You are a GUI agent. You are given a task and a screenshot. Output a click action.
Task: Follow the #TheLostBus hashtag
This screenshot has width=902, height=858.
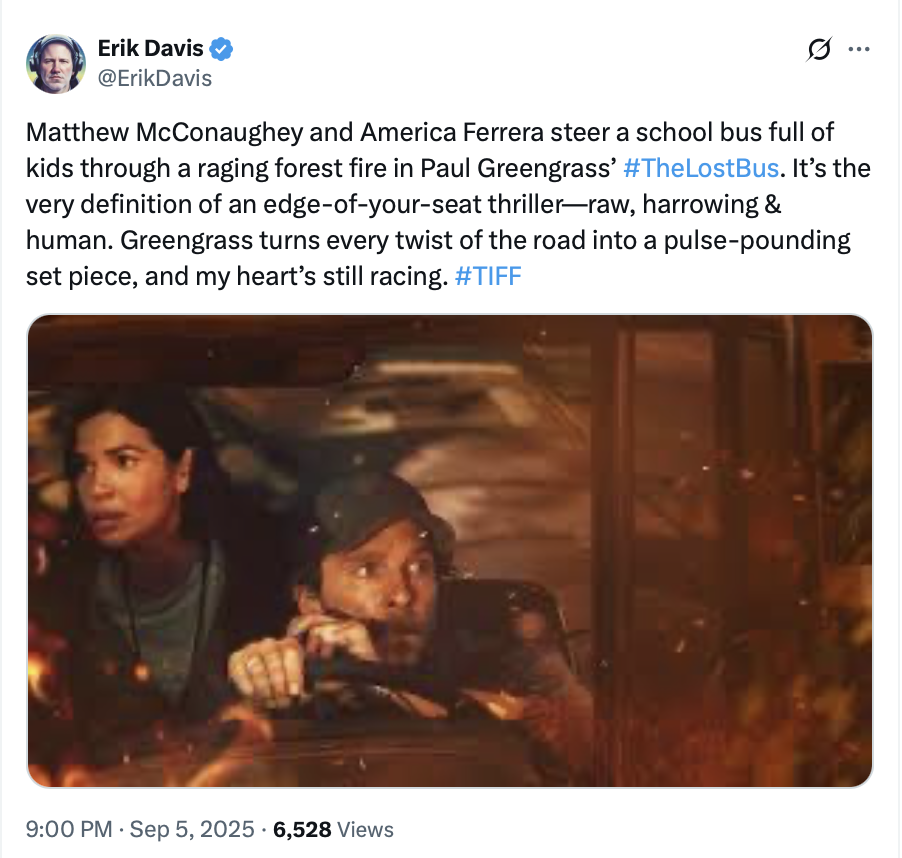700,167
